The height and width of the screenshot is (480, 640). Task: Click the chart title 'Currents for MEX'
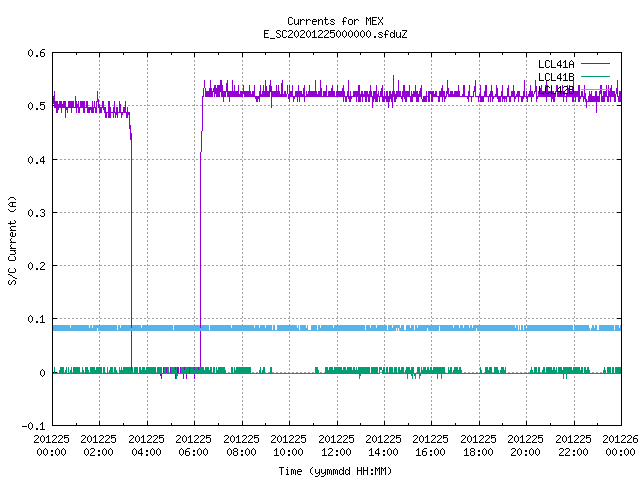335,21
